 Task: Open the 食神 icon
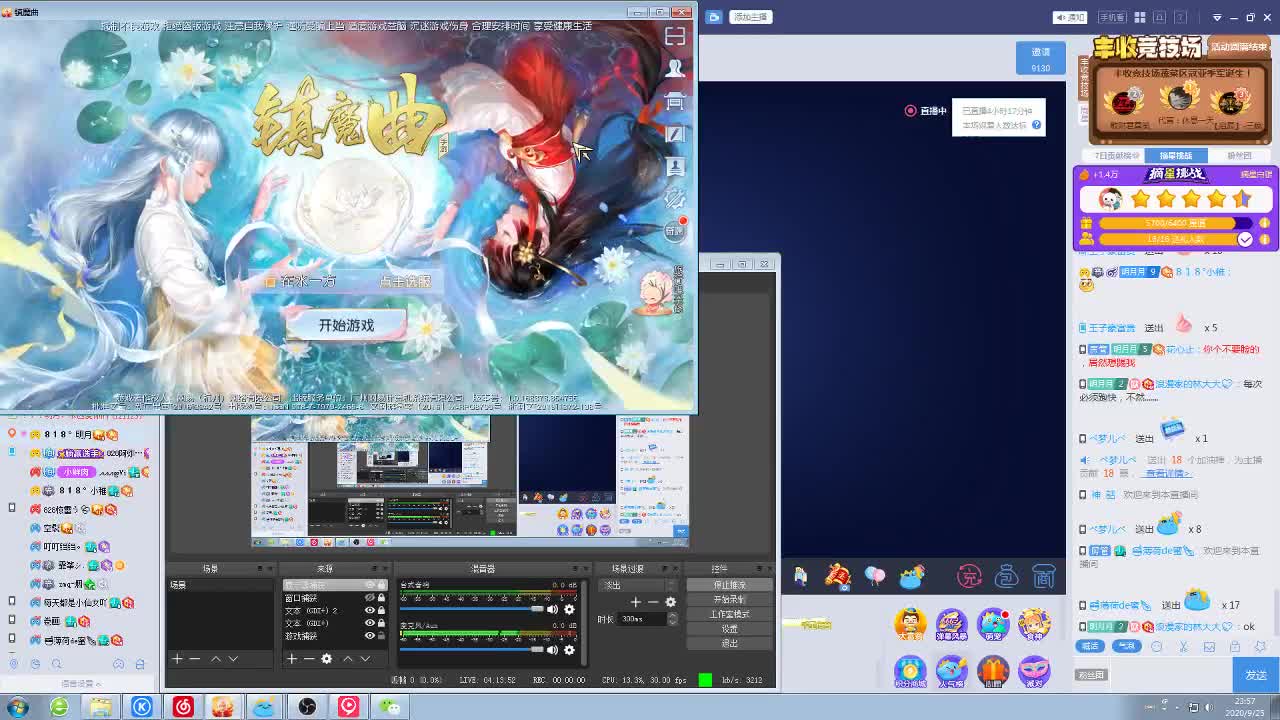1034,624
